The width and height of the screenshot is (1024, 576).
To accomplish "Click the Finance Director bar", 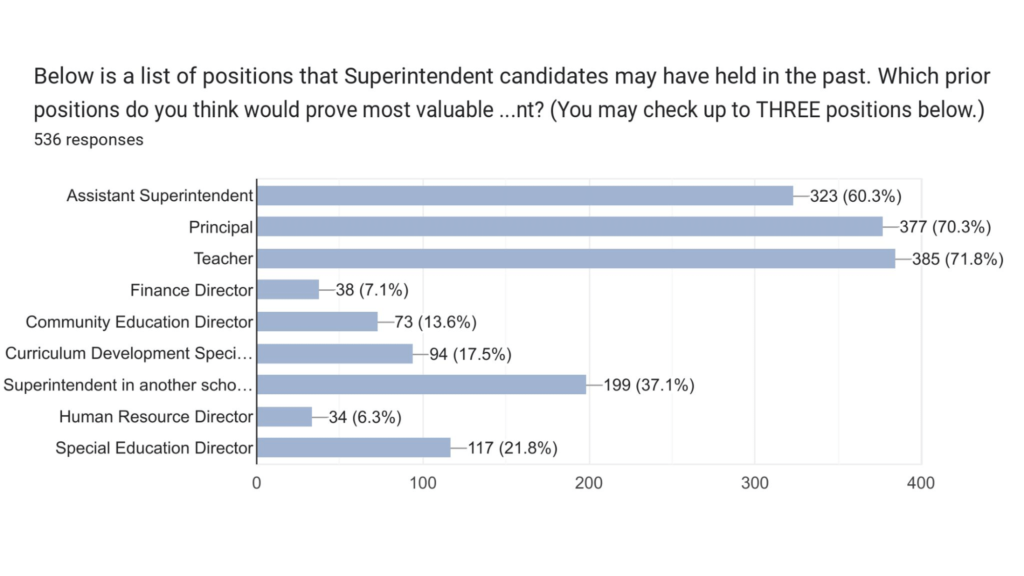I will pyautogui.click(x=288, y=290).
